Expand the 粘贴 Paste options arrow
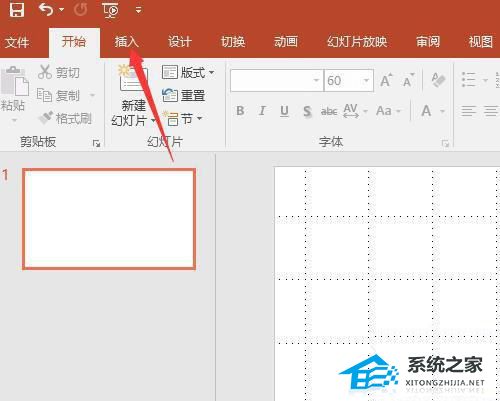 14,120
